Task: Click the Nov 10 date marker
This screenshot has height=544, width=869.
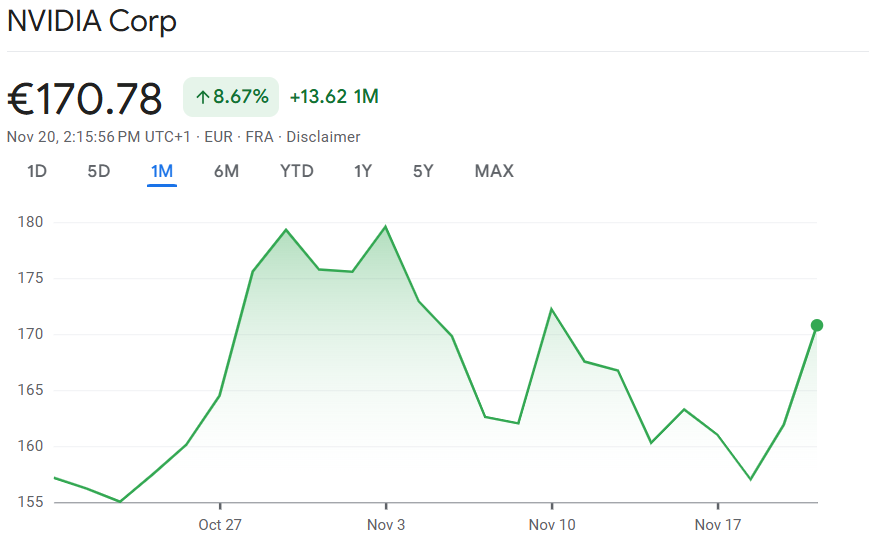Action: point(551,524)
